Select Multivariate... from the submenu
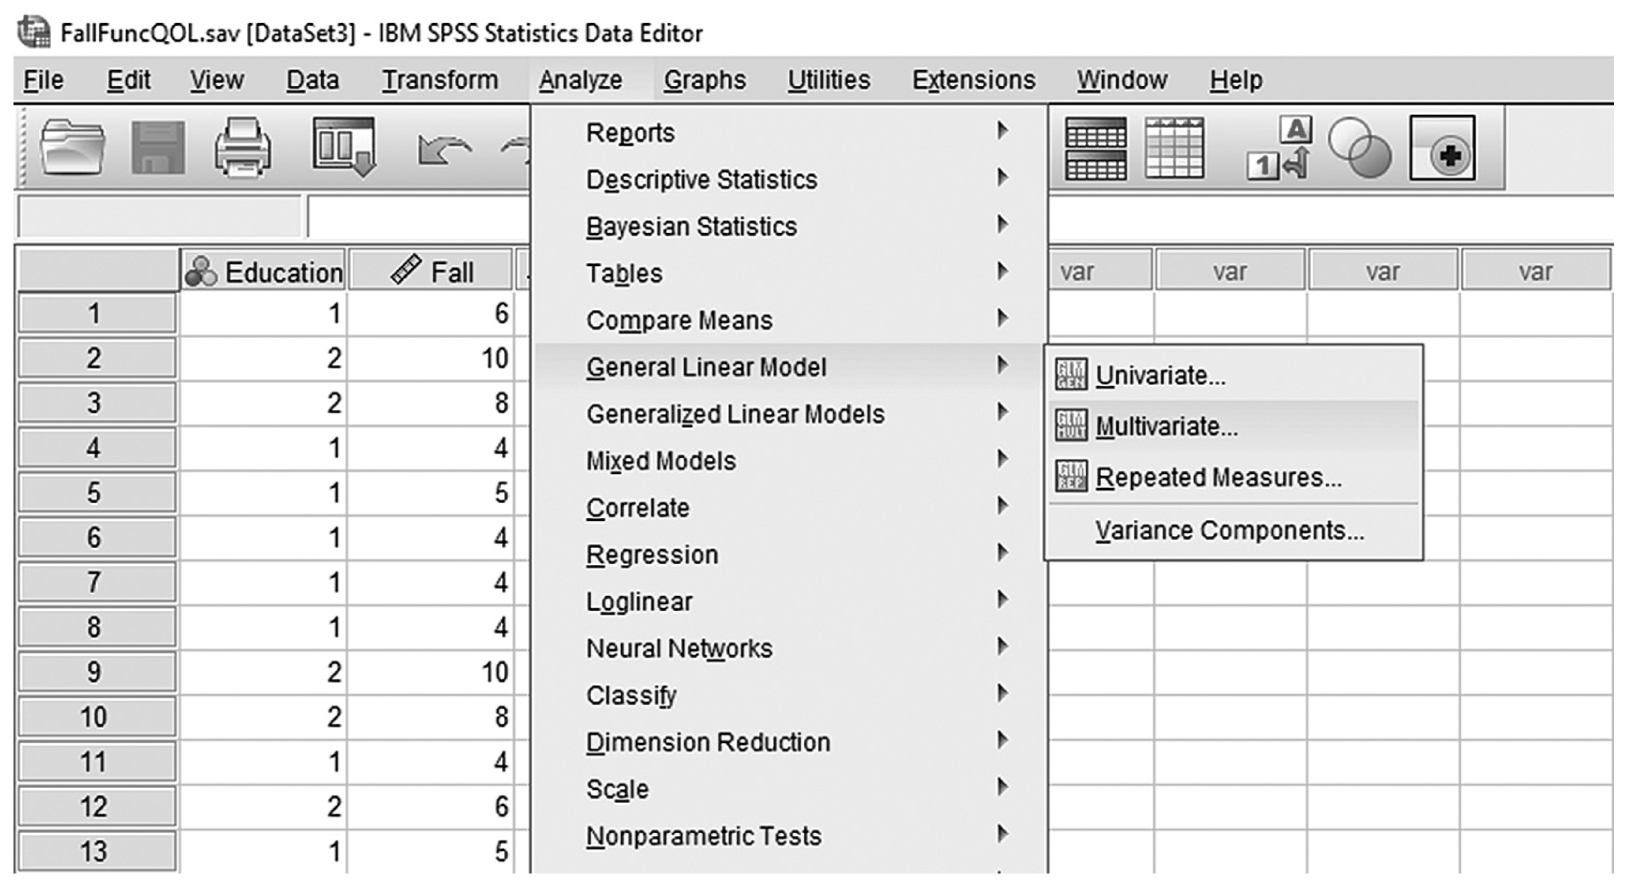This screenshot has width=1636, height=892. point(1233,426)
